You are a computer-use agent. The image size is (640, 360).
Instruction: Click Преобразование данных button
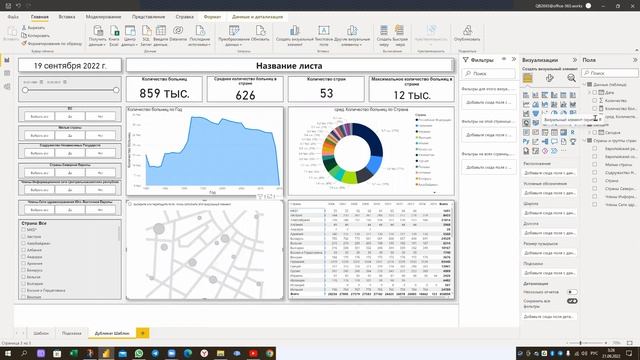234,35
